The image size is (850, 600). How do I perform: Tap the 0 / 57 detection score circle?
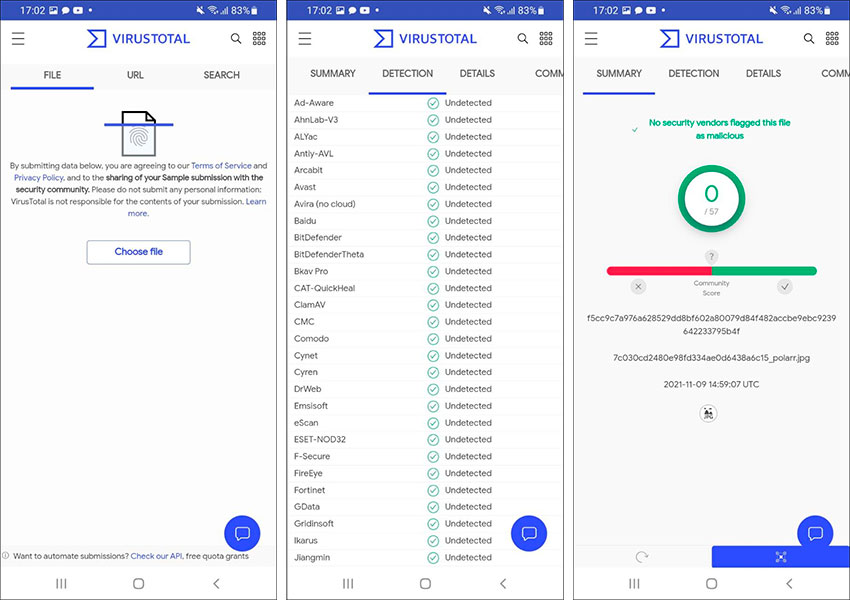point(711,198)
